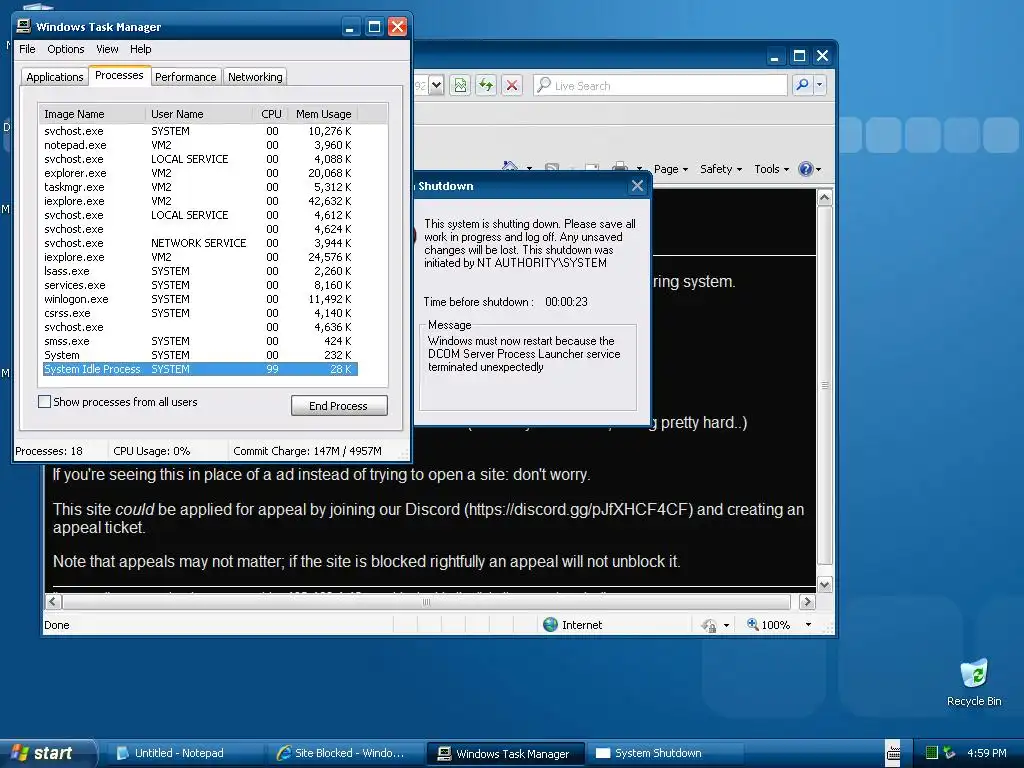Click the green CPU meter tray icon
Viewport: 1024px width, 768px height.
coord(932,753)
